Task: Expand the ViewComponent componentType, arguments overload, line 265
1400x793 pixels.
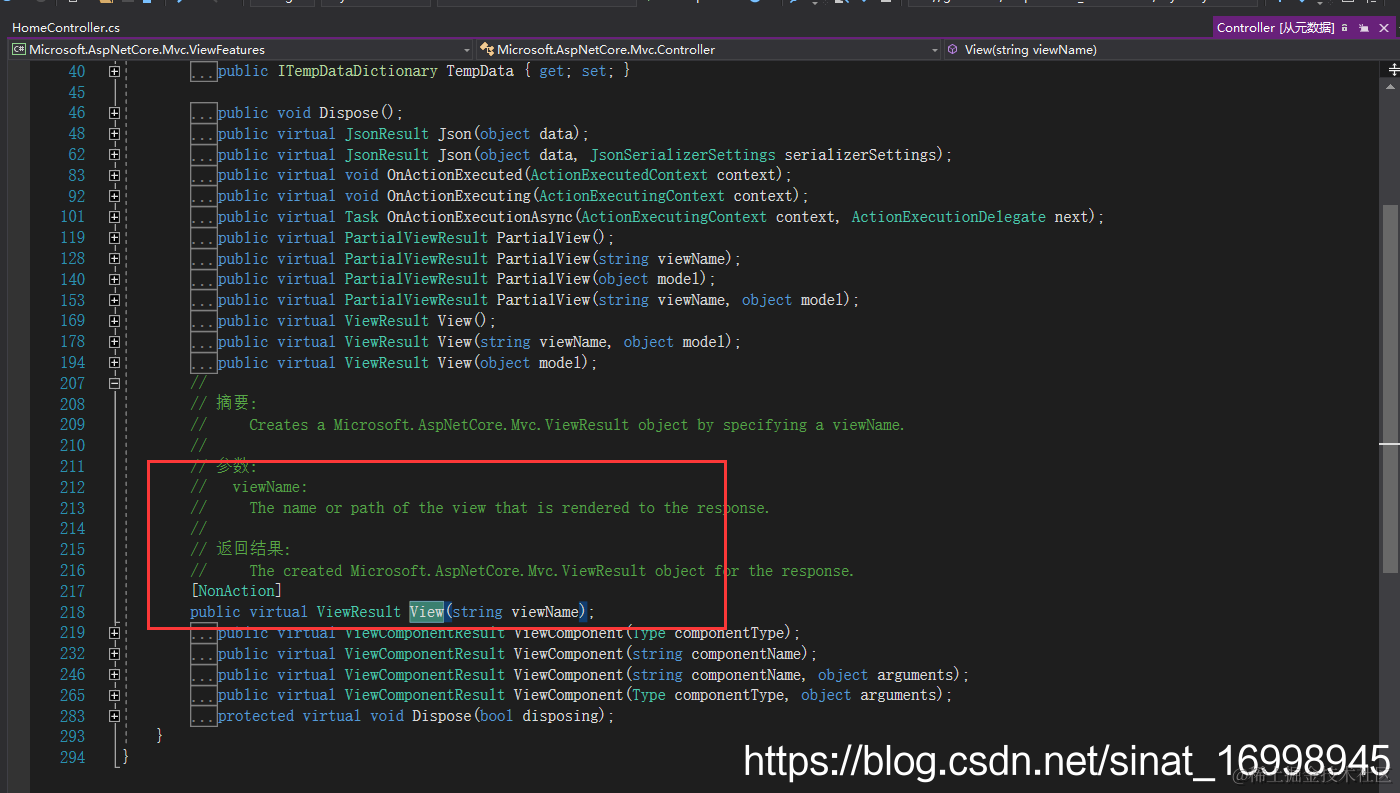Action: point(114,695)
